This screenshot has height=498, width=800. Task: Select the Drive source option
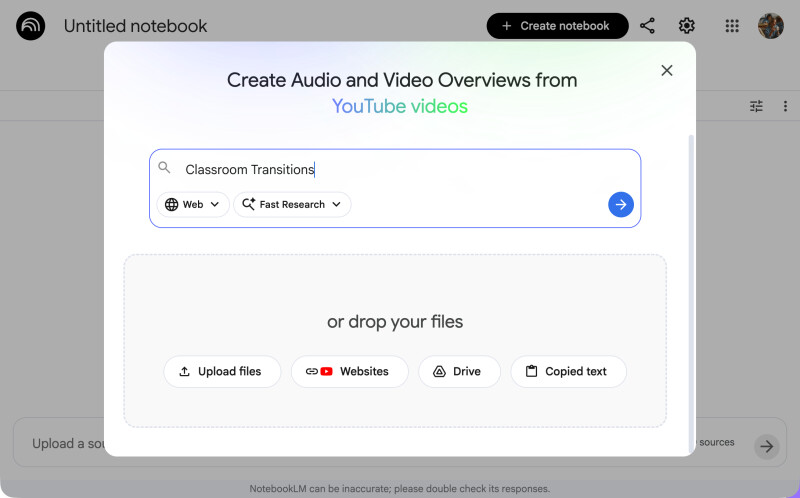[459, 371]
